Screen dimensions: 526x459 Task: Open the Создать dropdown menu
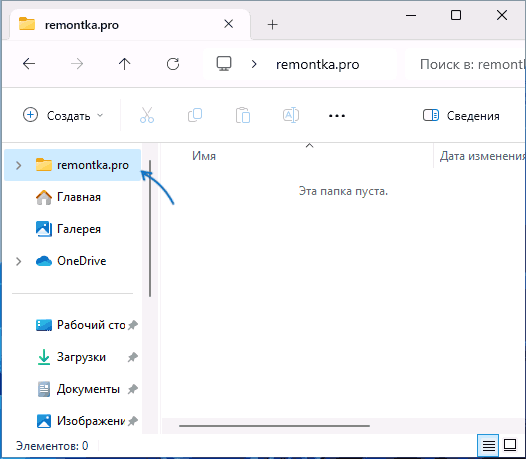click(63, 116)
